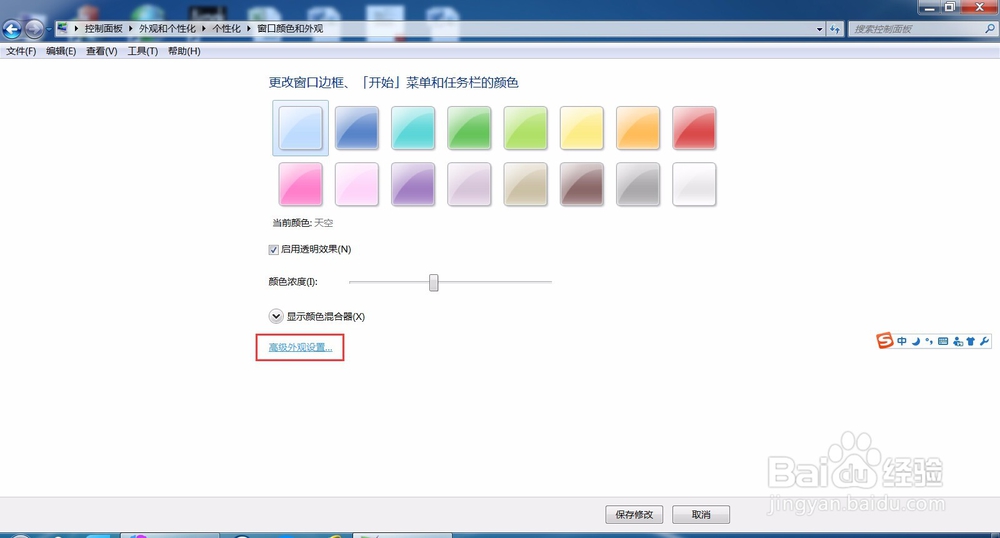Click the 高级外观设置... link
The width and height of the screenshot is (1000, 538).
click(300, 347)
